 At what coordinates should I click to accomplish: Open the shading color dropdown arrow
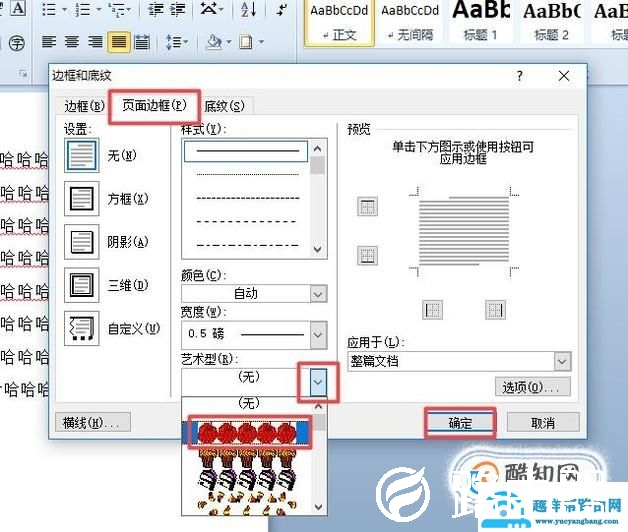[x=229, y=42]
